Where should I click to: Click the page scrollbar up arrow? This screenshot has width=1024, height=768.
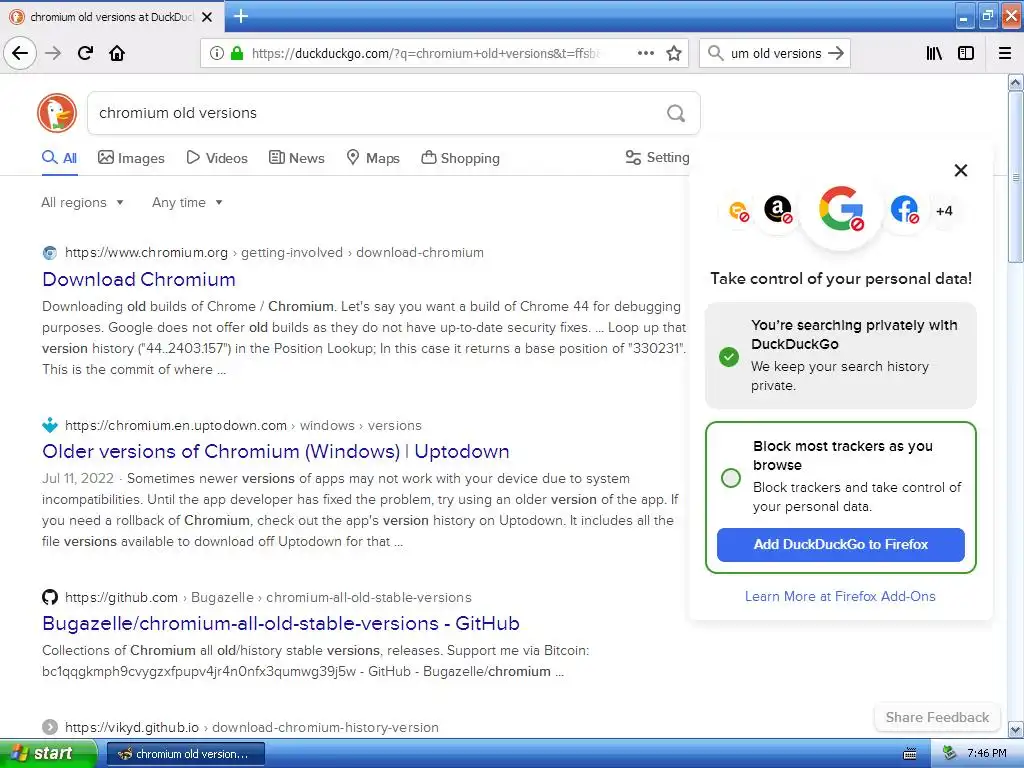(x=1016, y=82)
